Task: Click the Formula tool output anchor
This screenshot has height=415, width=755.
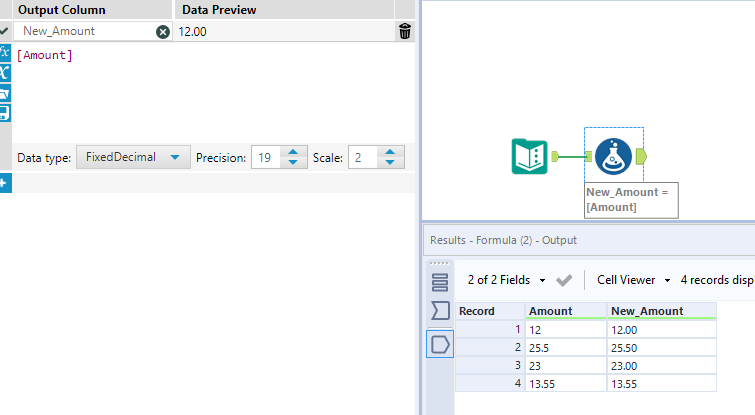Action: (x=641, y=156)
